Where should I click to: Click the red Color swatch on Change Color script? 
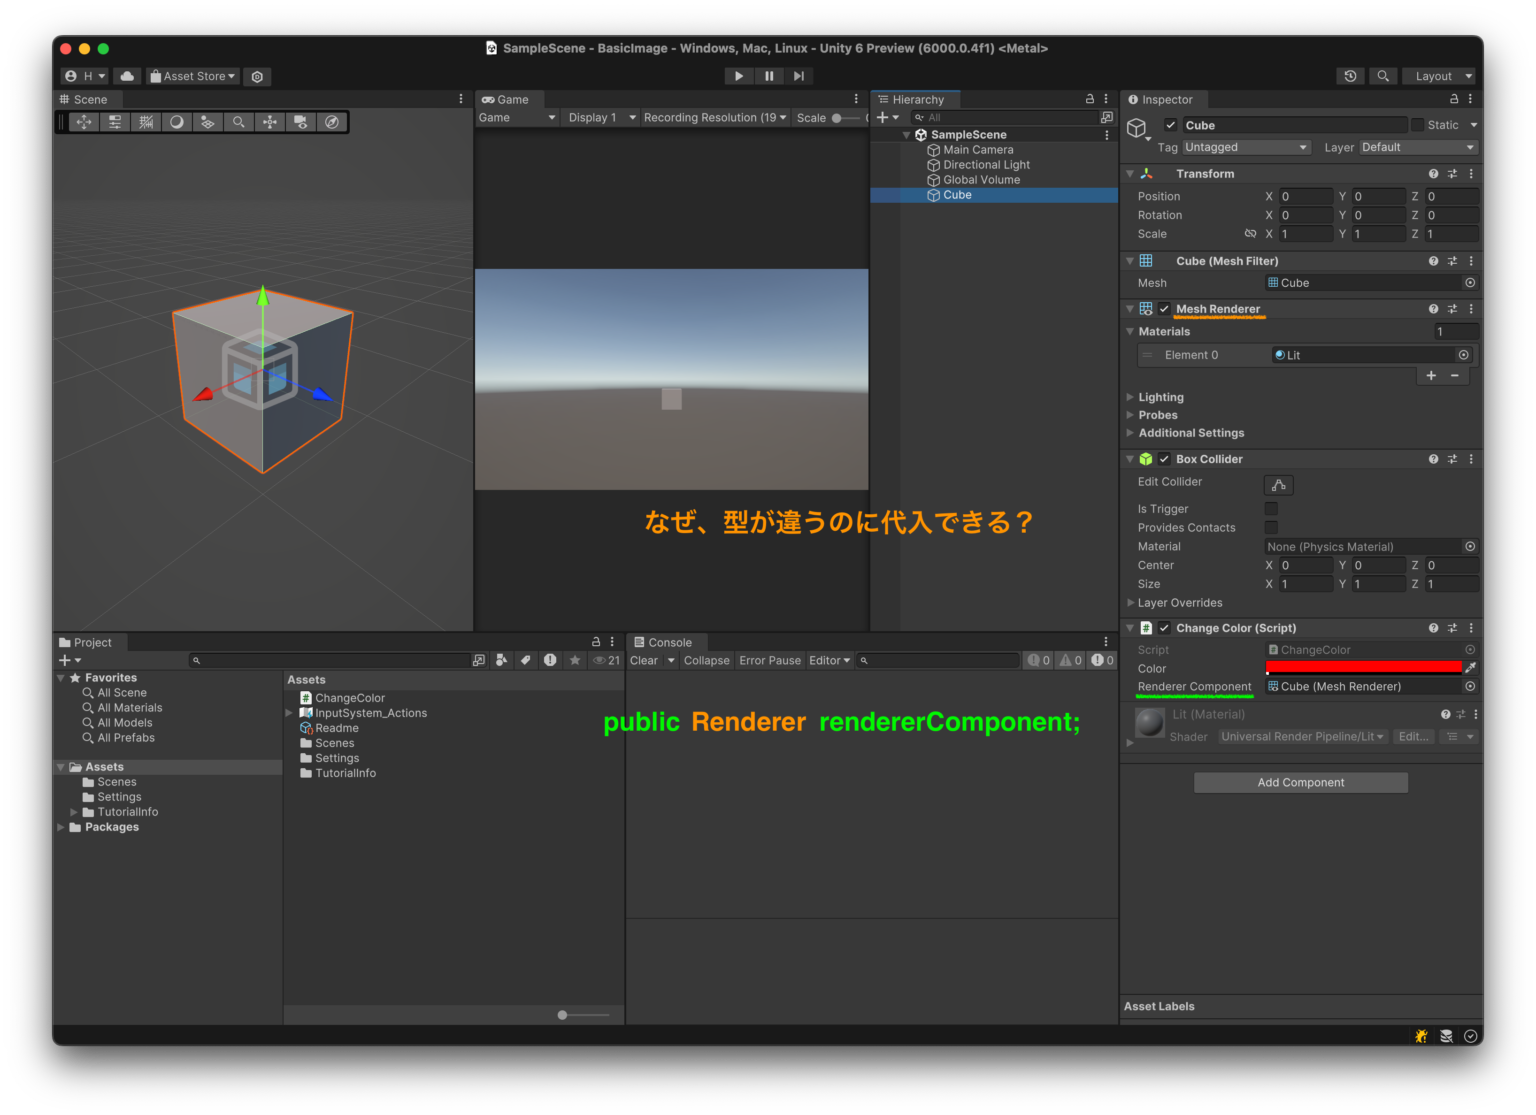1363,668
